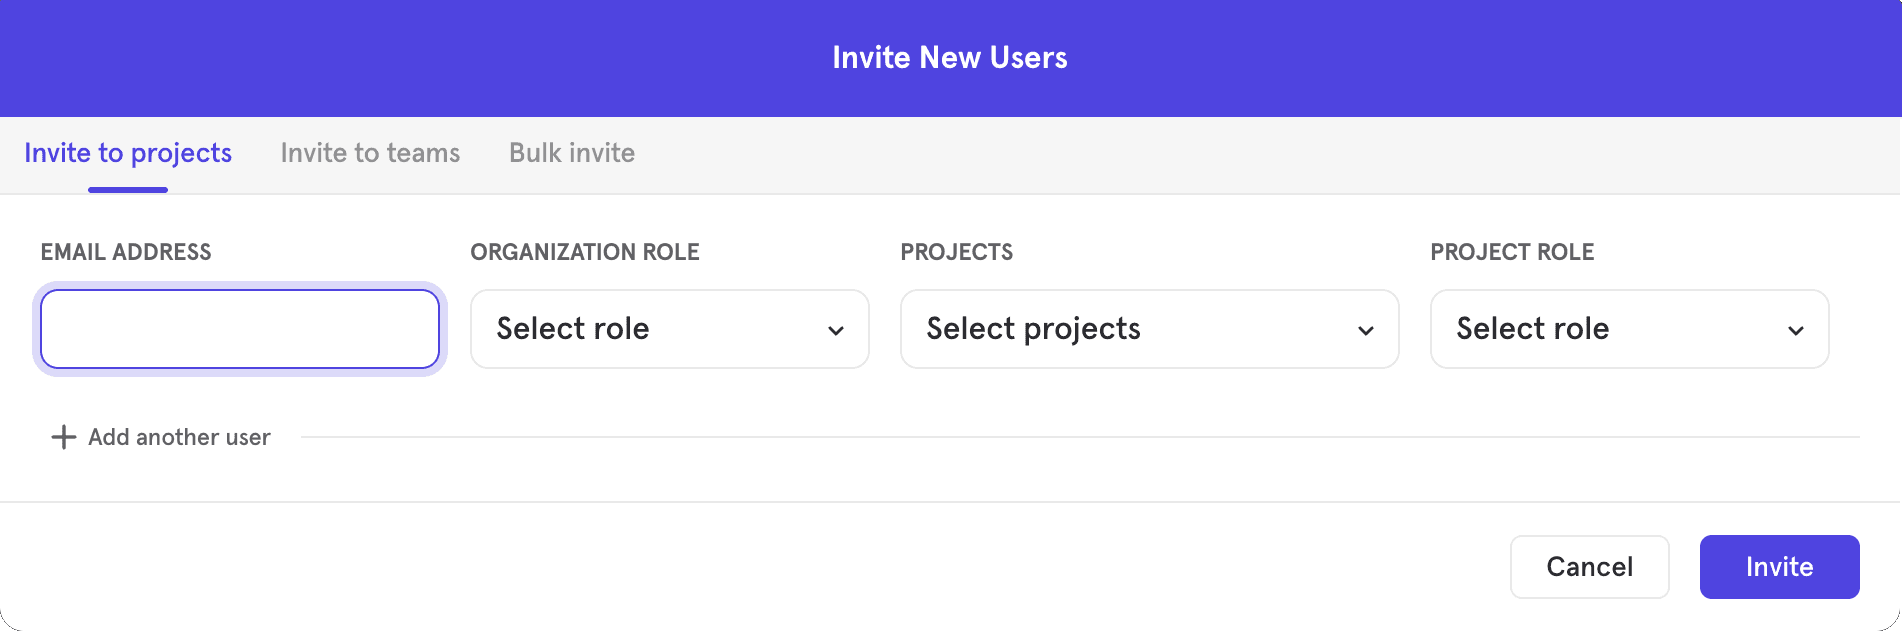Click the chevron arrow in Project Role field
The width and height of the screenshot is (1902, 632).
(1796, 330)
